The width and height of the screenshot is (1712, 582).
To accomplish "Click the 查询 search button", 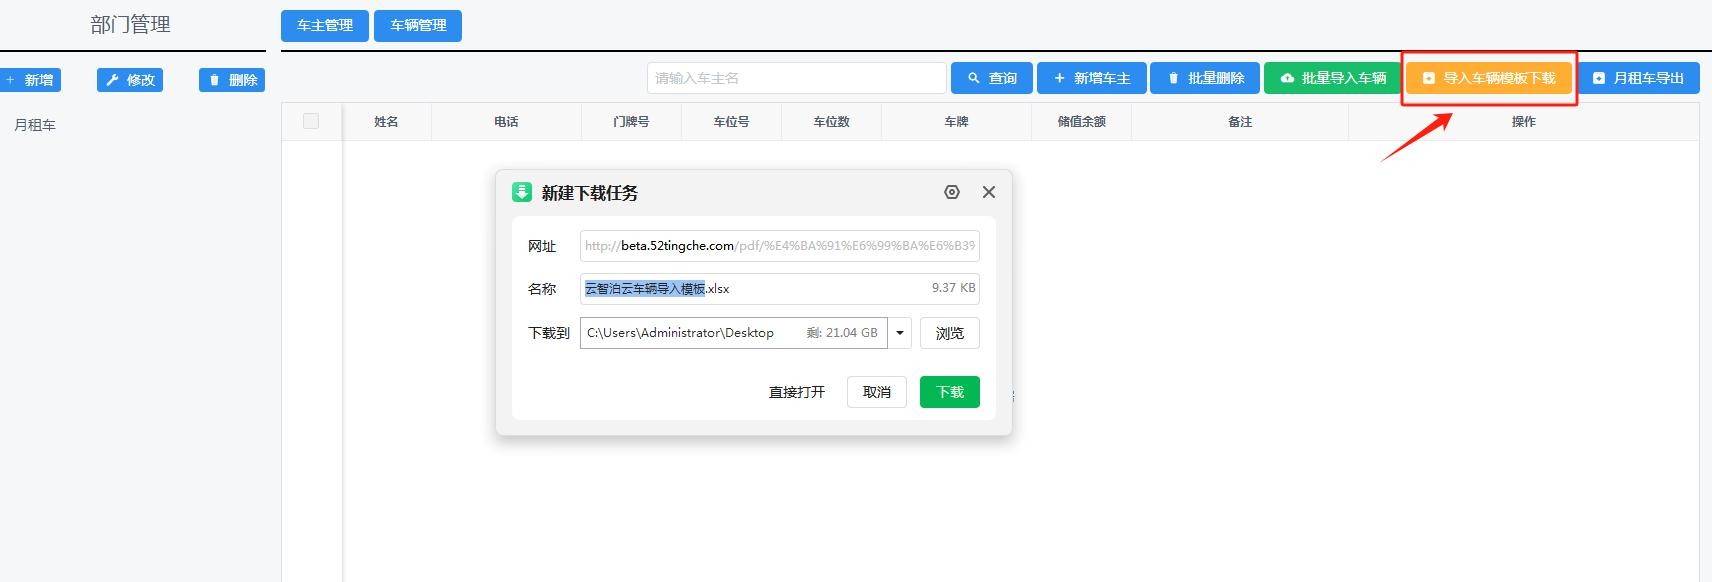I will pos(992,78).
